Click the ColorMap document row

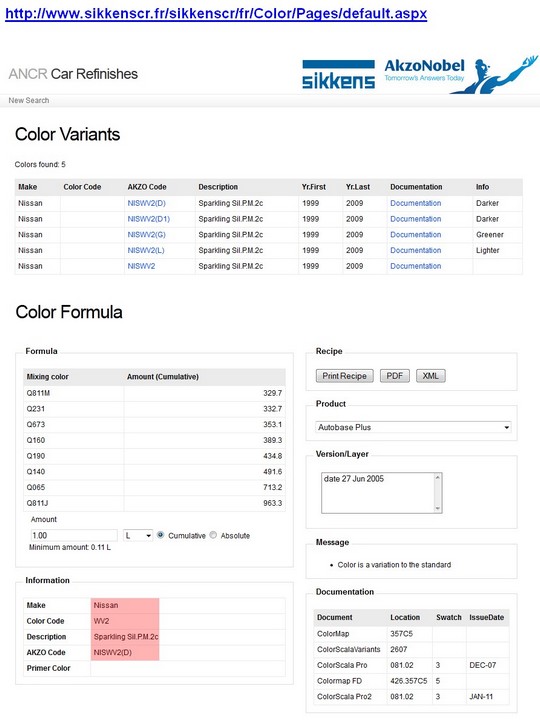[411, 634]
